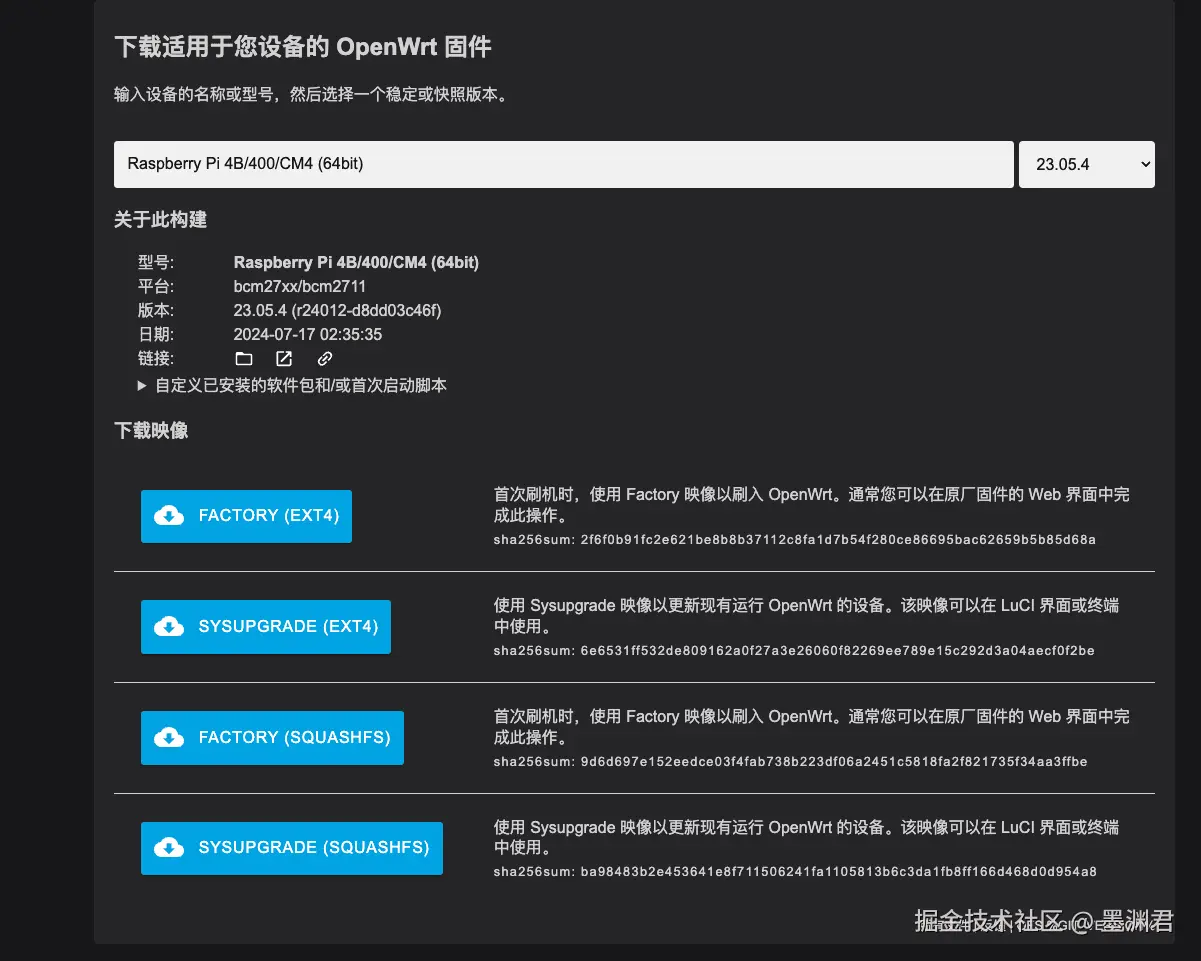Click the cloud download icon on SYSUPGRADE (SQUASHFS)

169,848
